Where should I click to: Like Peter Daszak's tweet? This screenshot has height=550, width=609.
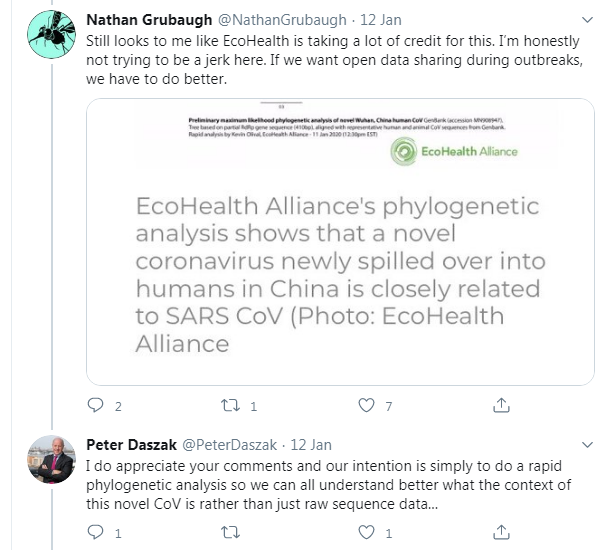(x=367, y=533)
